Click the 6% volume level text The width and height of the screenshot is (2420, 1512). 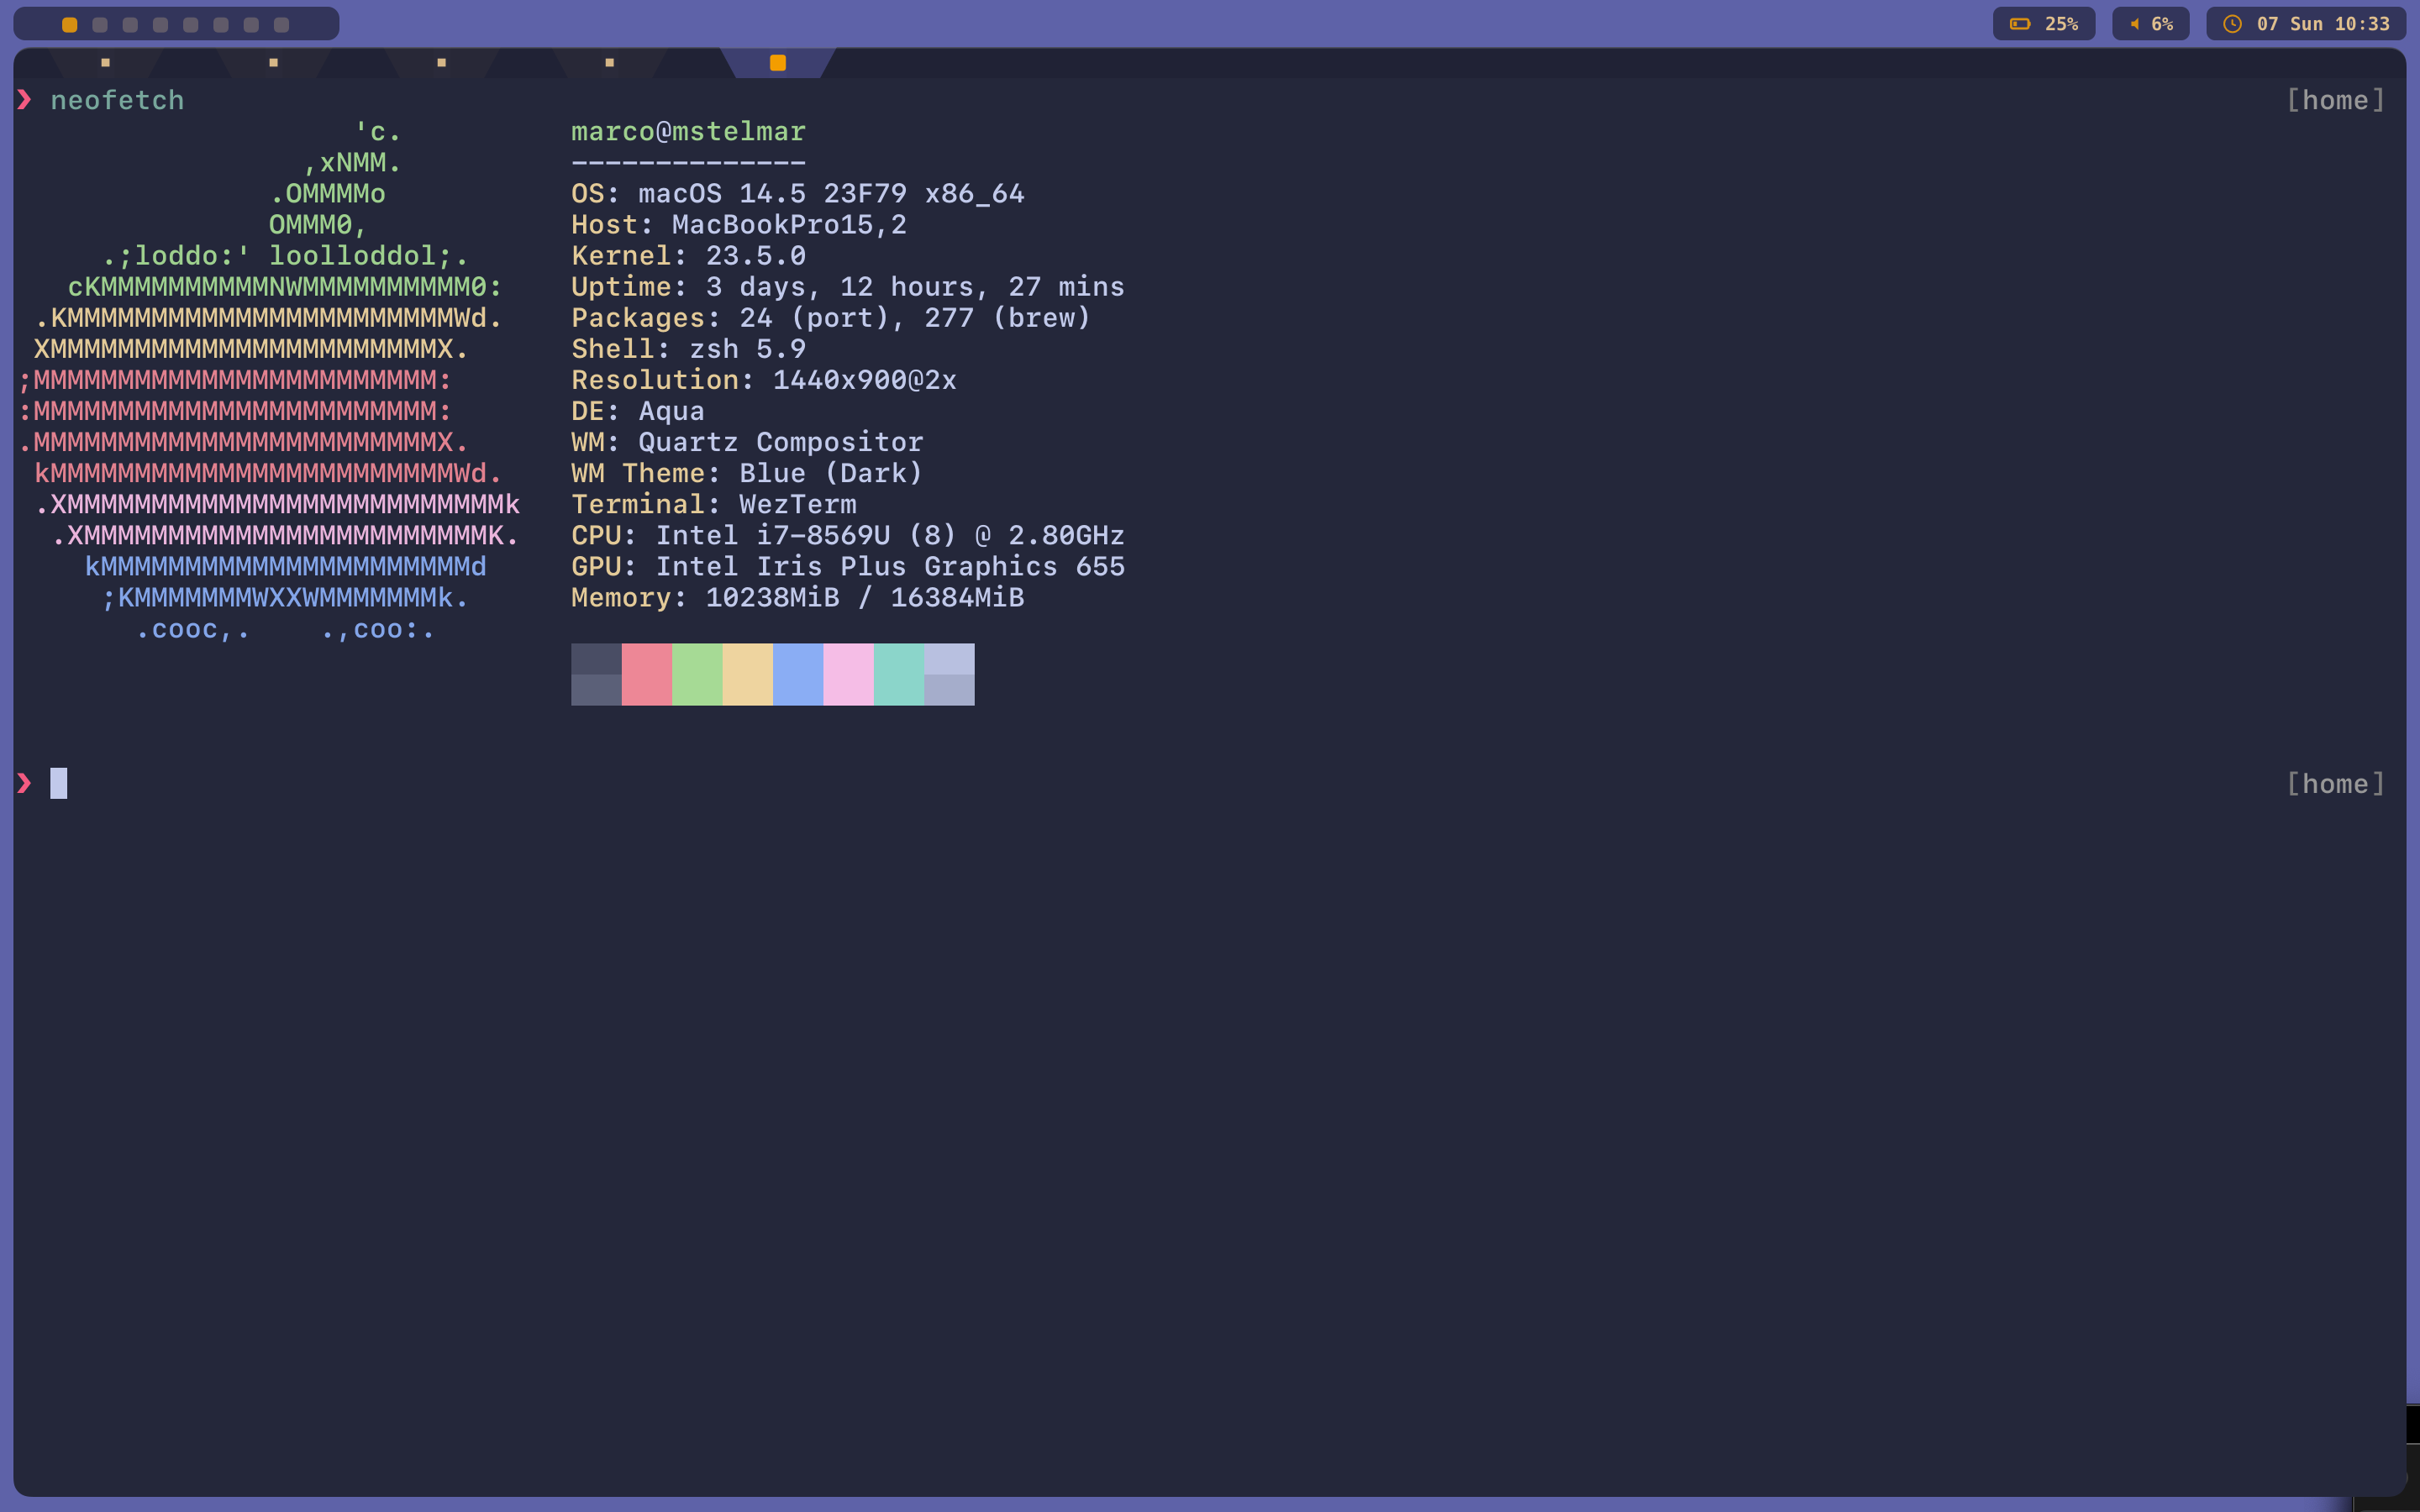click(2162, 24)
